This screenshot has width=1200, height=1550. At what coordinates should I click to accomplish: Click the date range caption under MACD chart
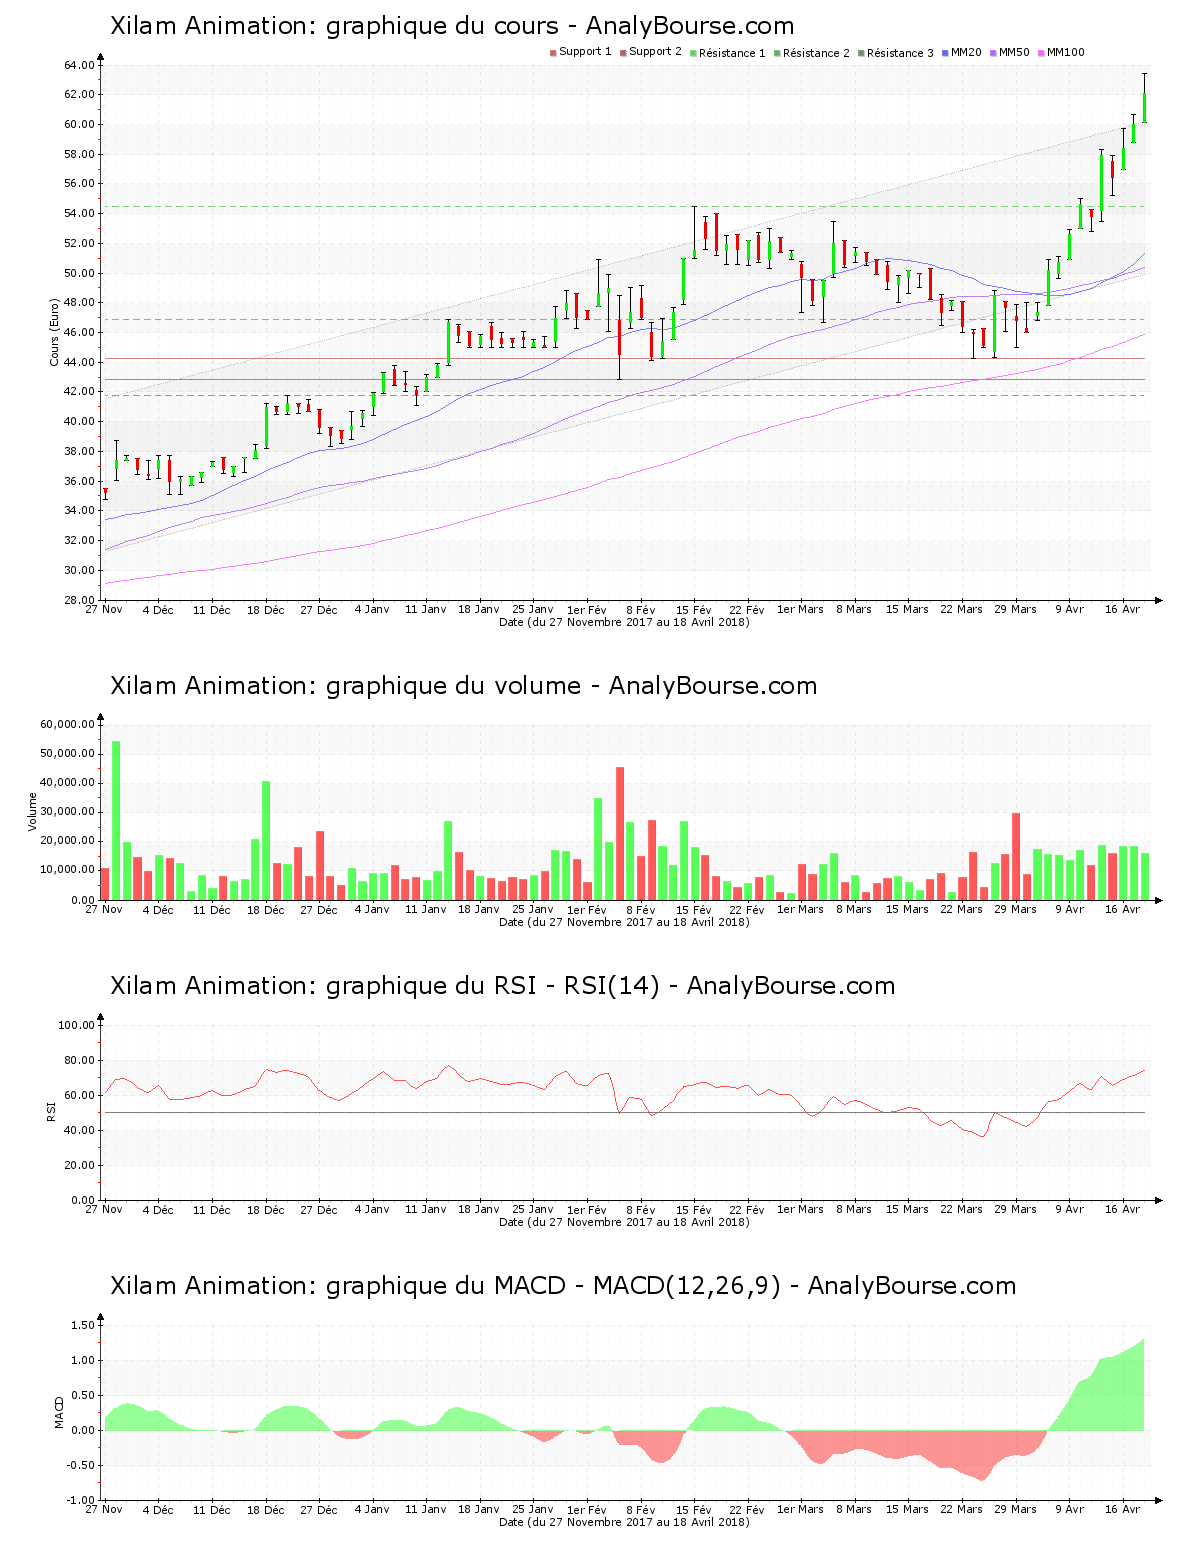coord(624,1522)
